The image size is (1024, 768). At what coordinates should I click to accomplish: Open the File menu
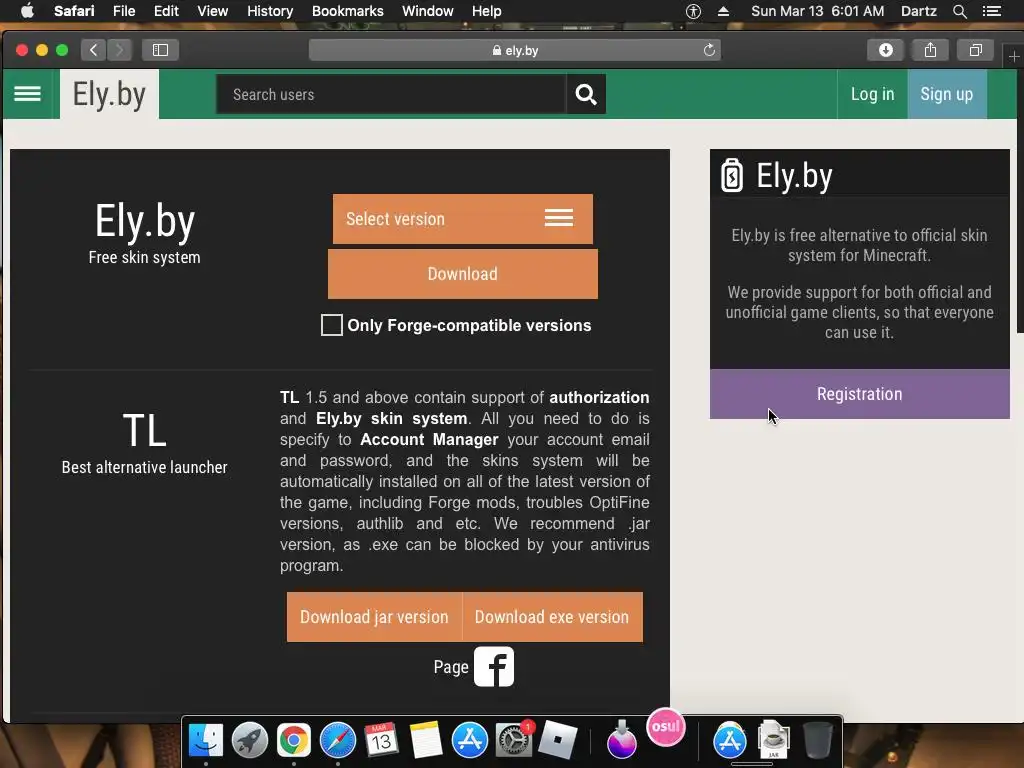(124, 11)
